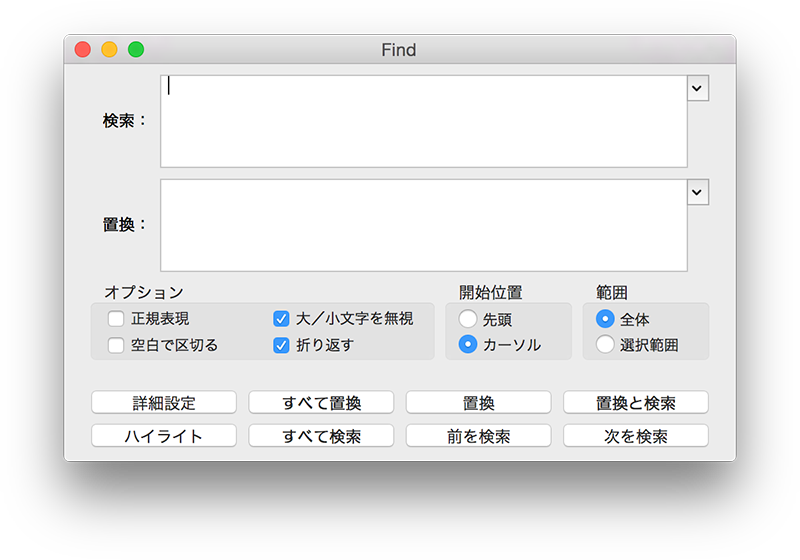Enable the 正規表現 checkbox
The width and height of the screenshot is (800, 560).
point(116,319)
